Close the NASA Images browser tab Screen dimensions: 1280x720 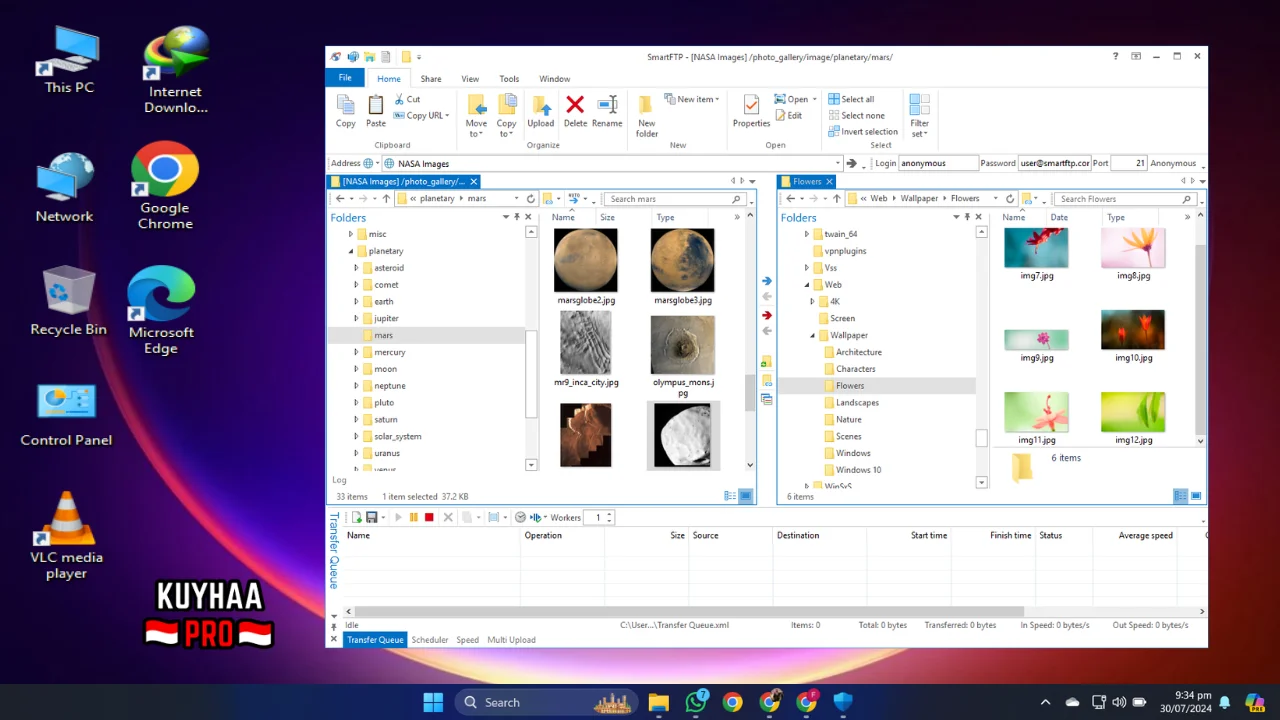point(473,181)
